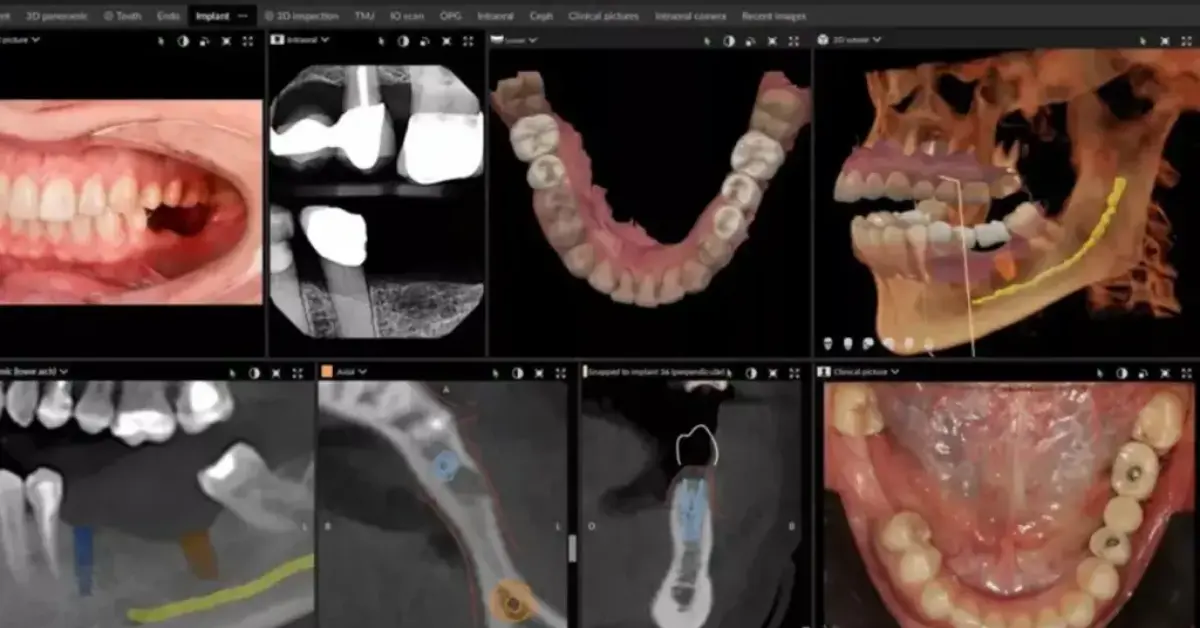The height and width of the screenshot is (628, 1200).
Task: Open the Implant tab overflow menu
Action: tap(243, 16)
